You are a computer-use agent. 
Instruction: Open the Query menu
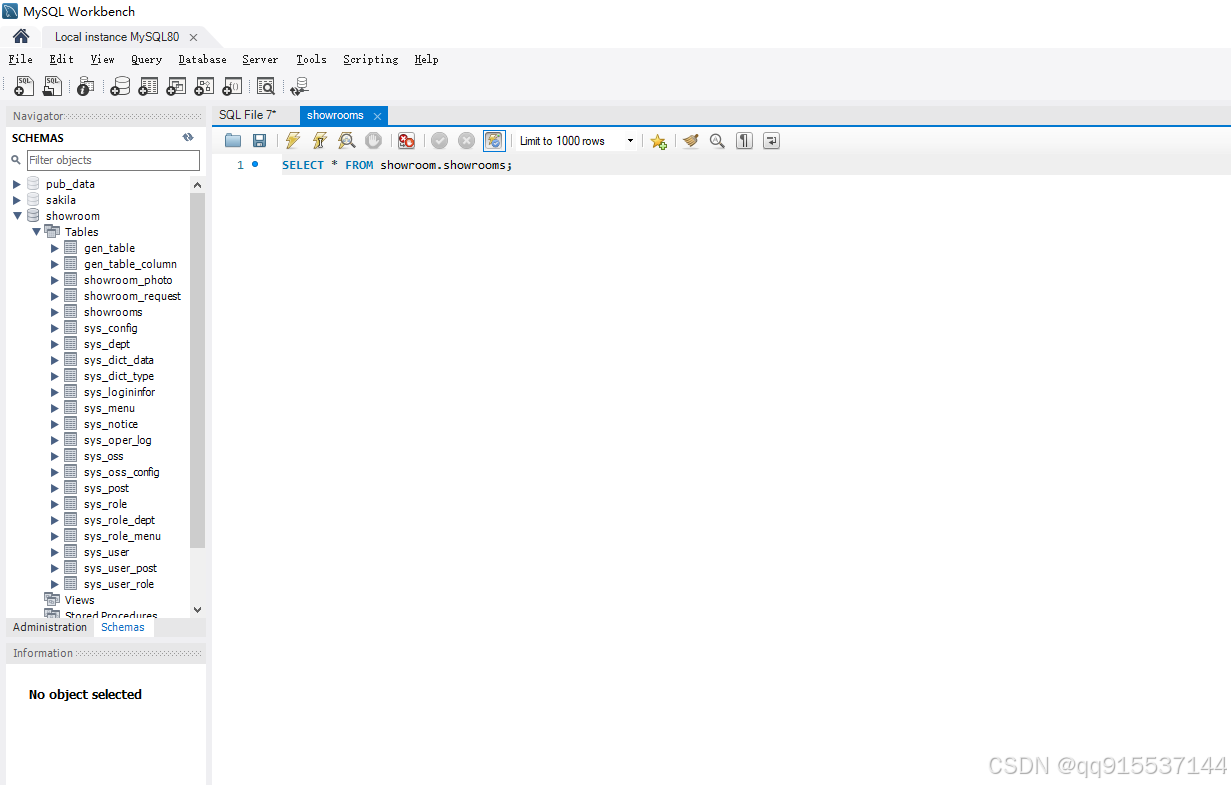pos(146,59)
